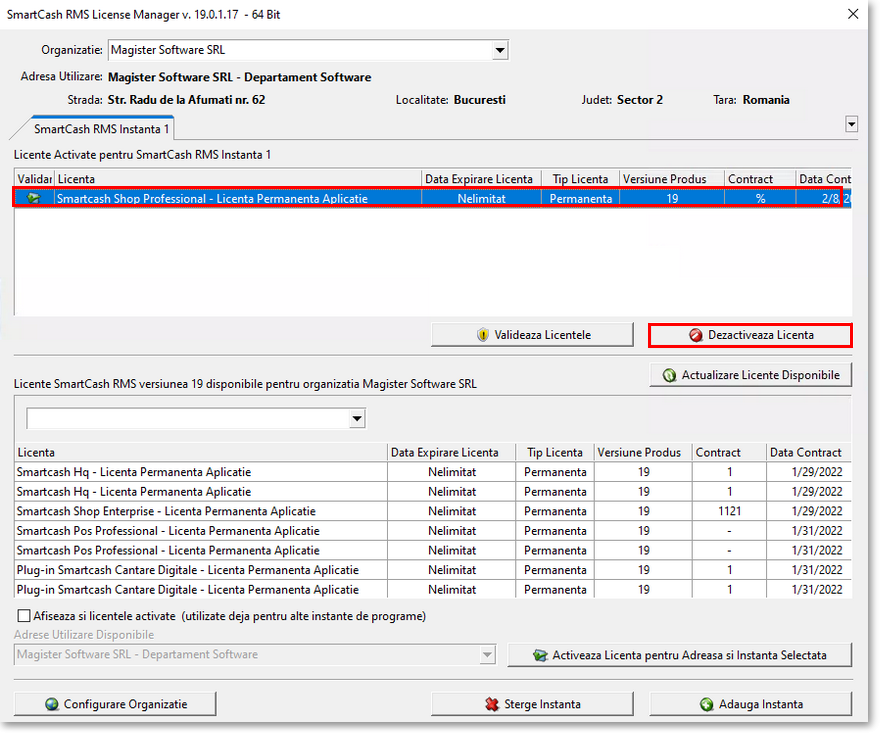Click Actualizare Licente Disponibile button
Image resolution: width=886 pixels, height=737 pixels.
click(x=750, y=375)
